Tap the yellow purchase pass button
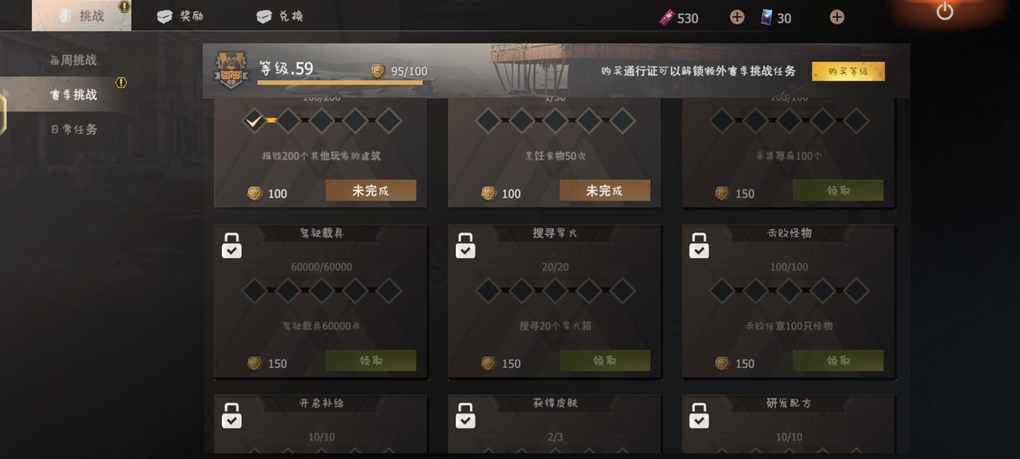 (848, 72)
